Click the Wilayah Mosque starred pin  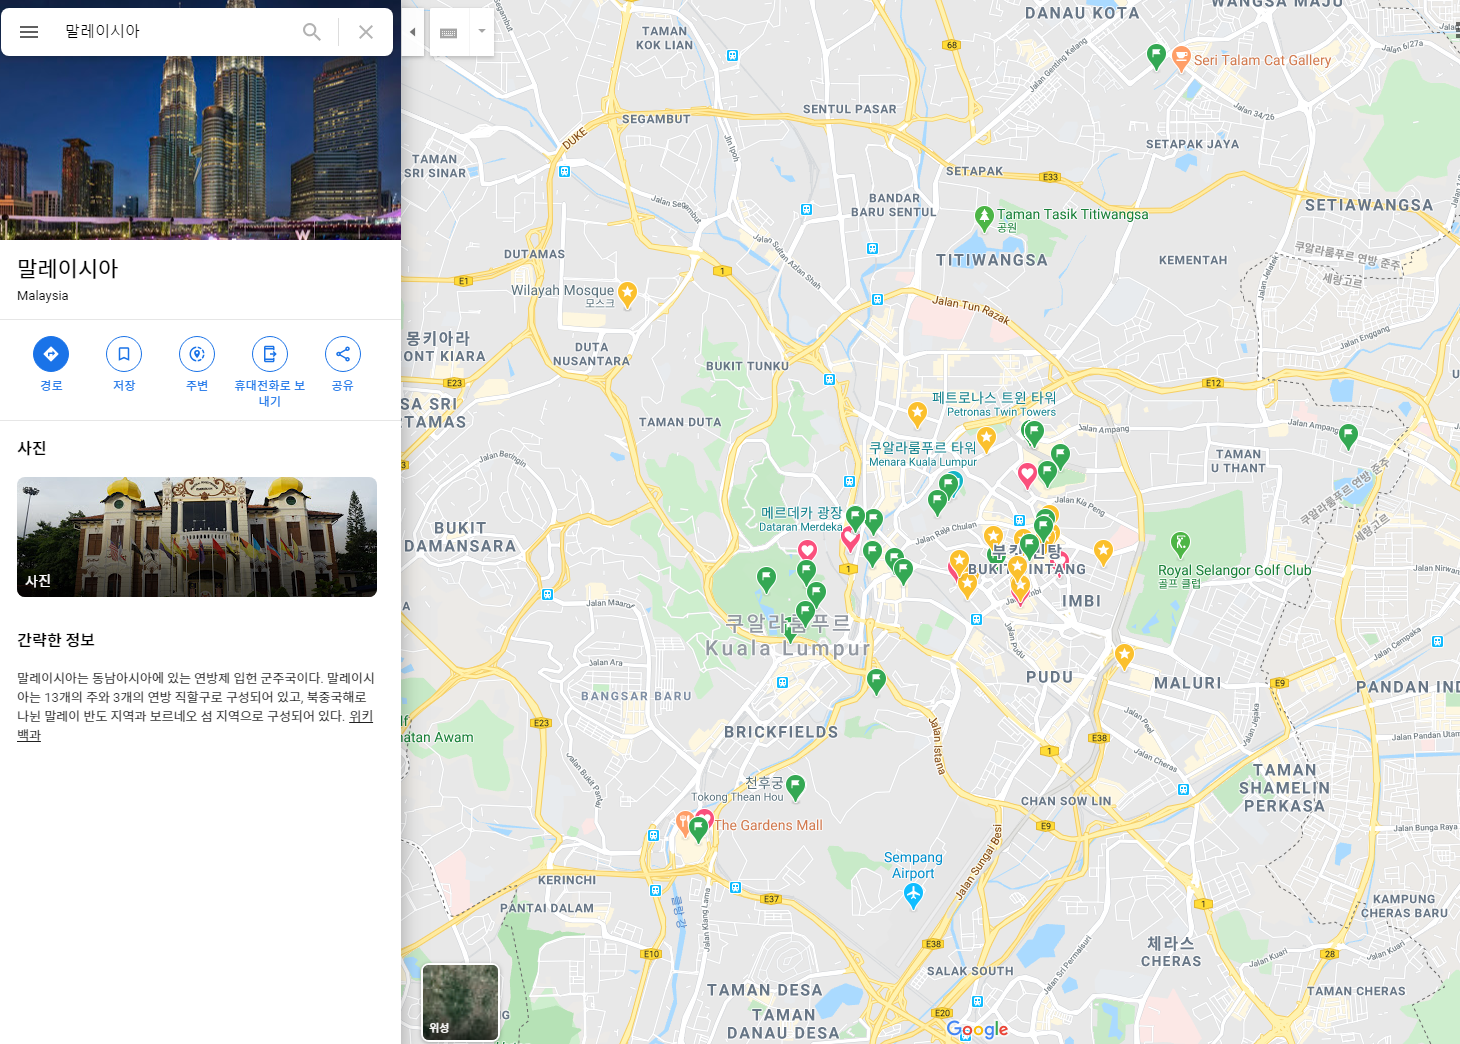(x=627, y=294)
